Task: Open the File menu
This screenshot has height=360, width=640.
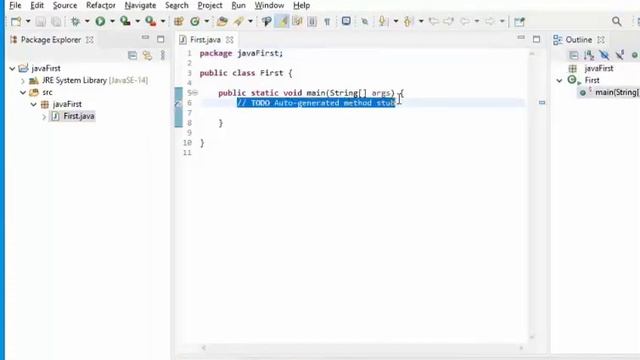Action: (15, 5)
